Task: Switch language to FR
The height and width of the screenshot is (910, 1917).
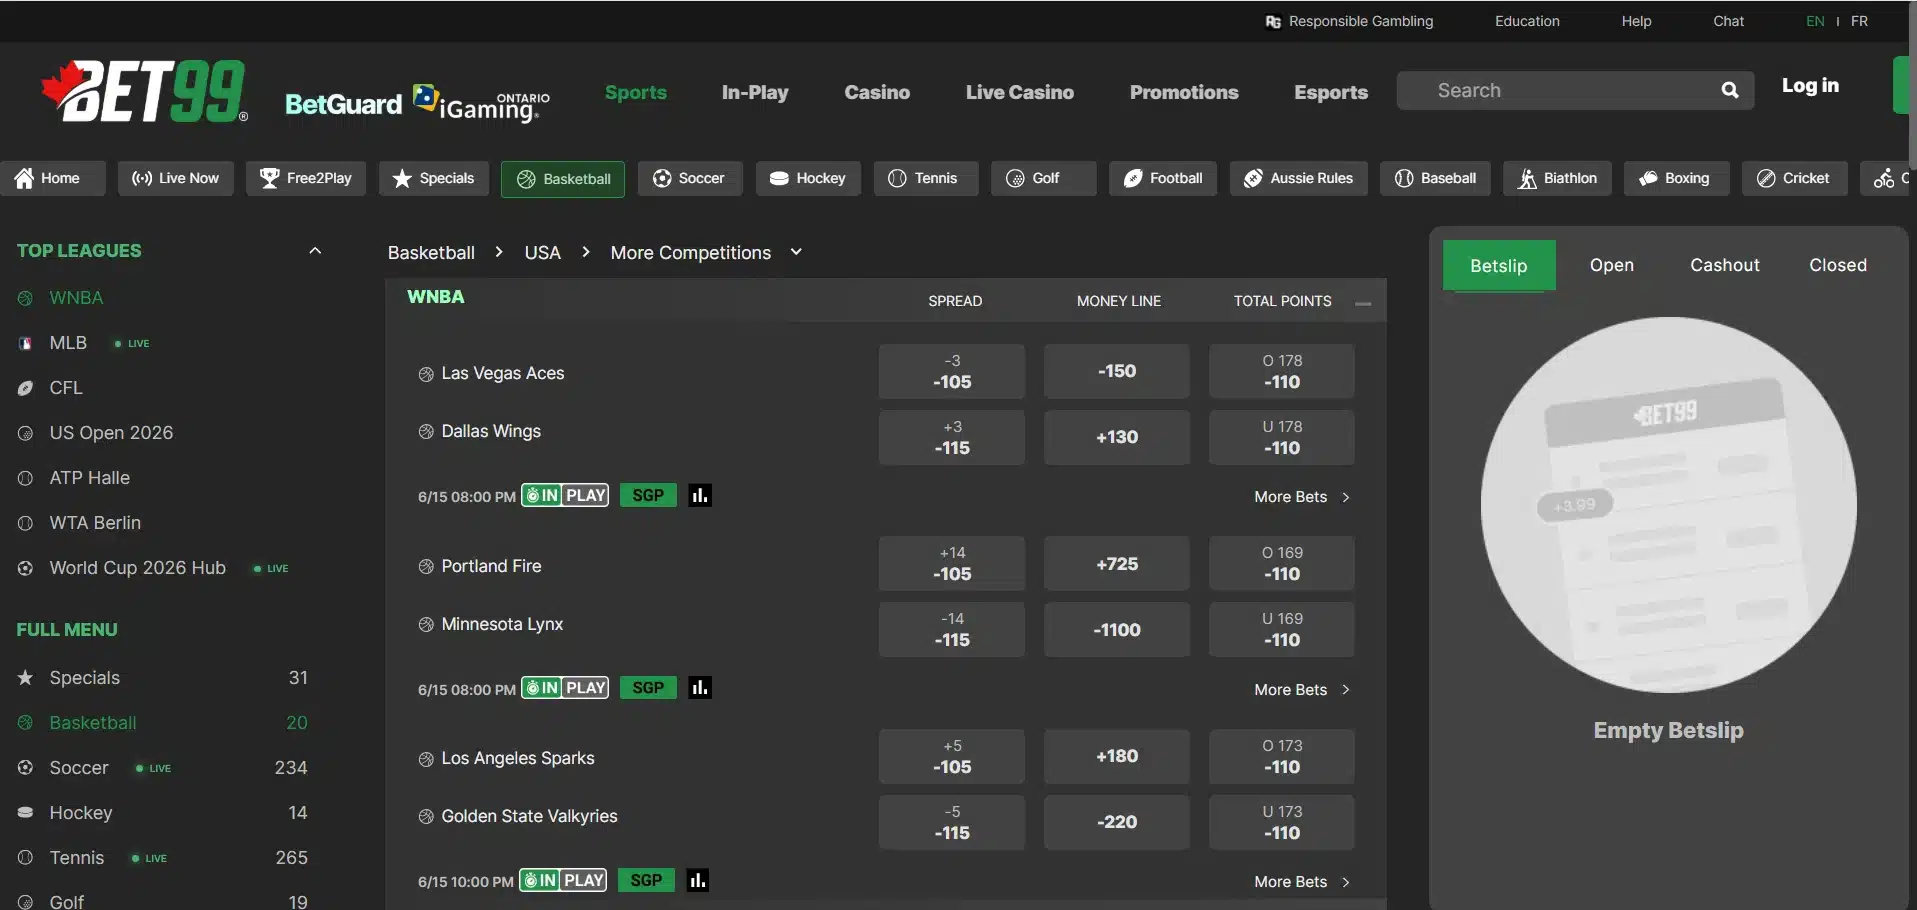Action: [1859, 21]
